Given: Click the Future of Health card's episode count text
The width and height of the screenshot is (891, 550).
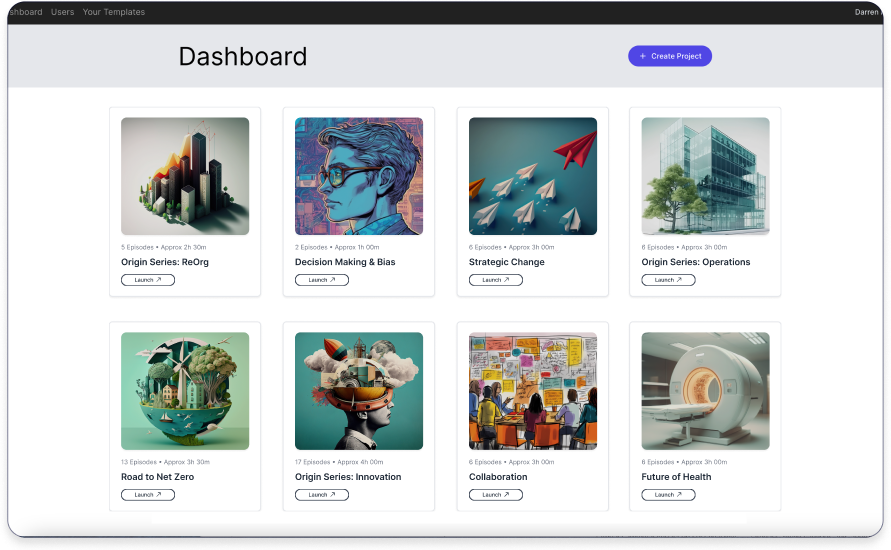Looking at the screenshot, I should pos(684,462).
